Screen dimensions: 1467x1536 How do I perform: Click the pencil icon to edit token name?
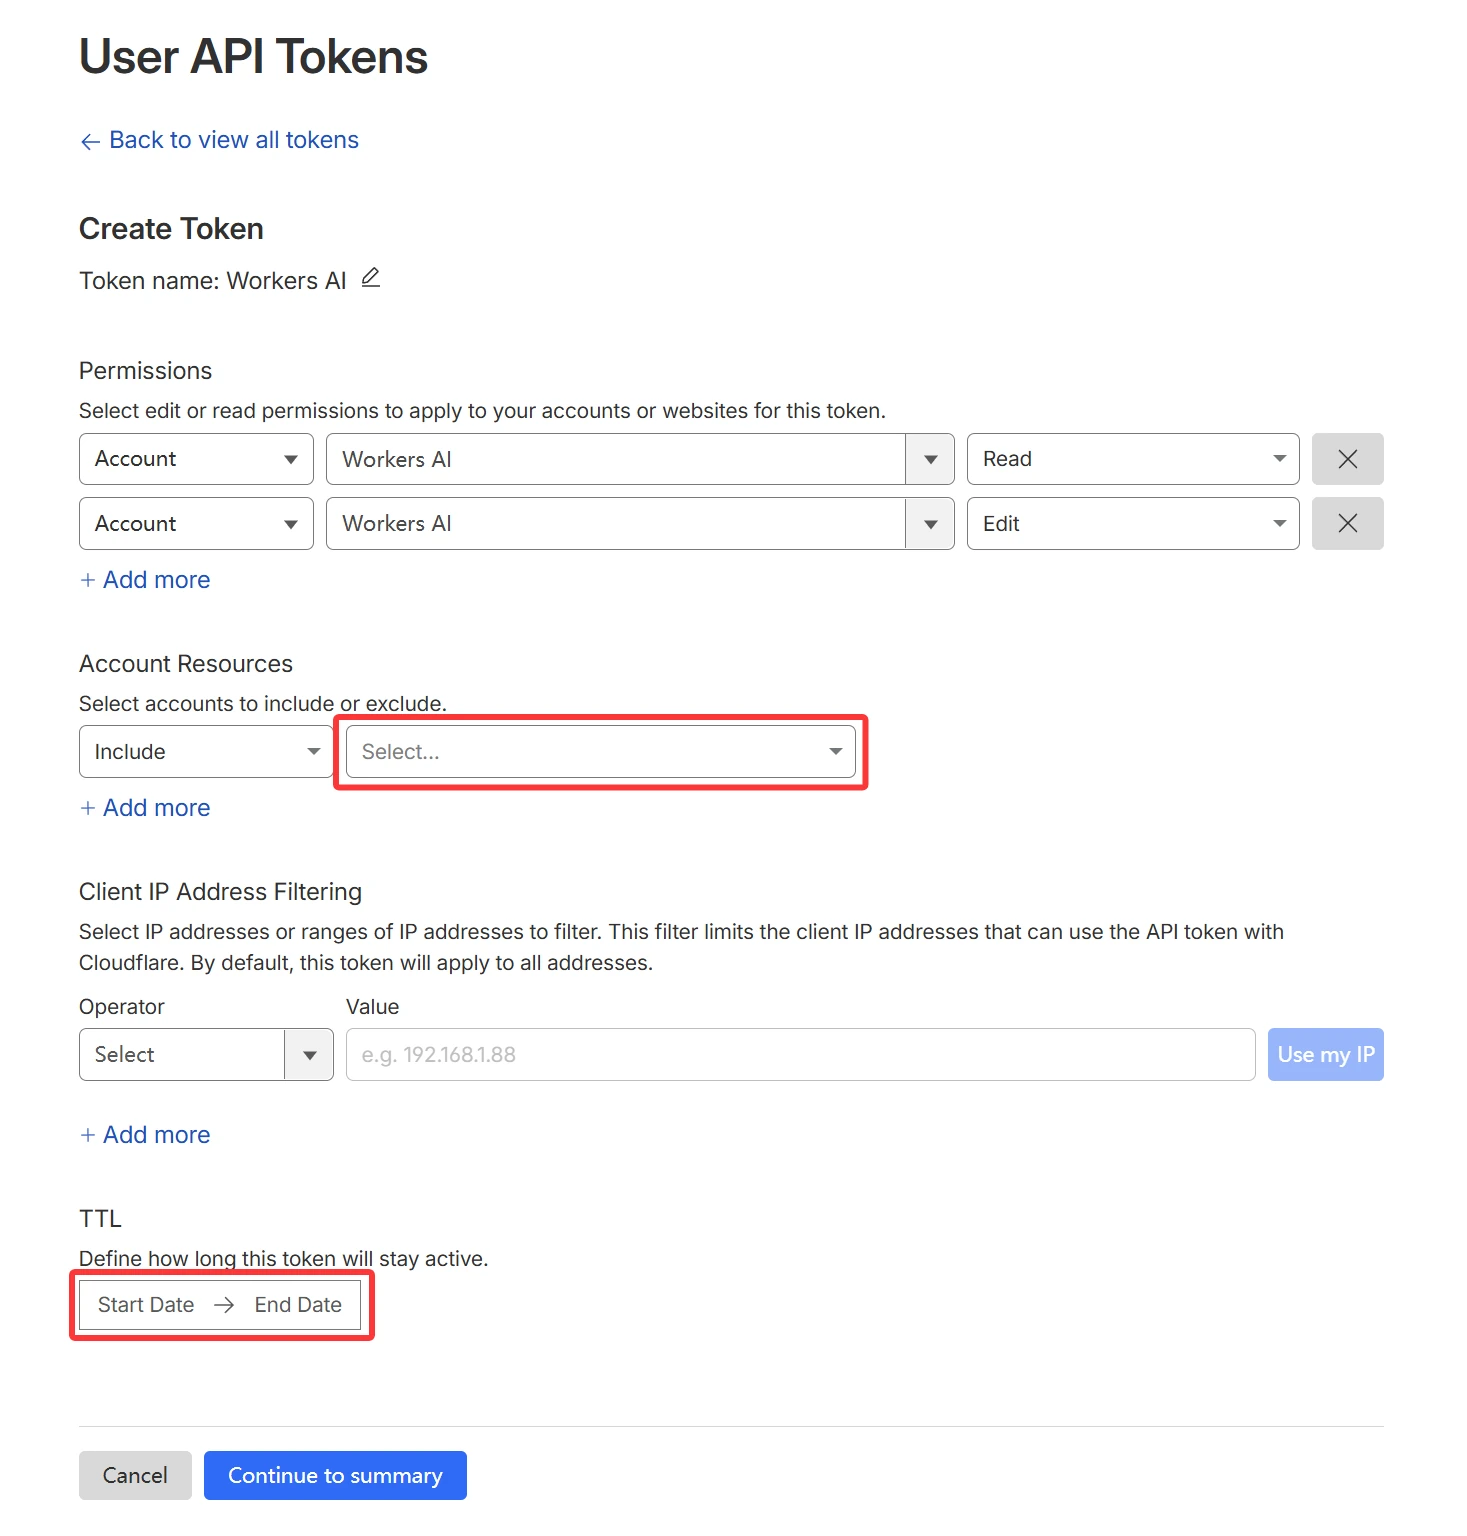(370, 278)
